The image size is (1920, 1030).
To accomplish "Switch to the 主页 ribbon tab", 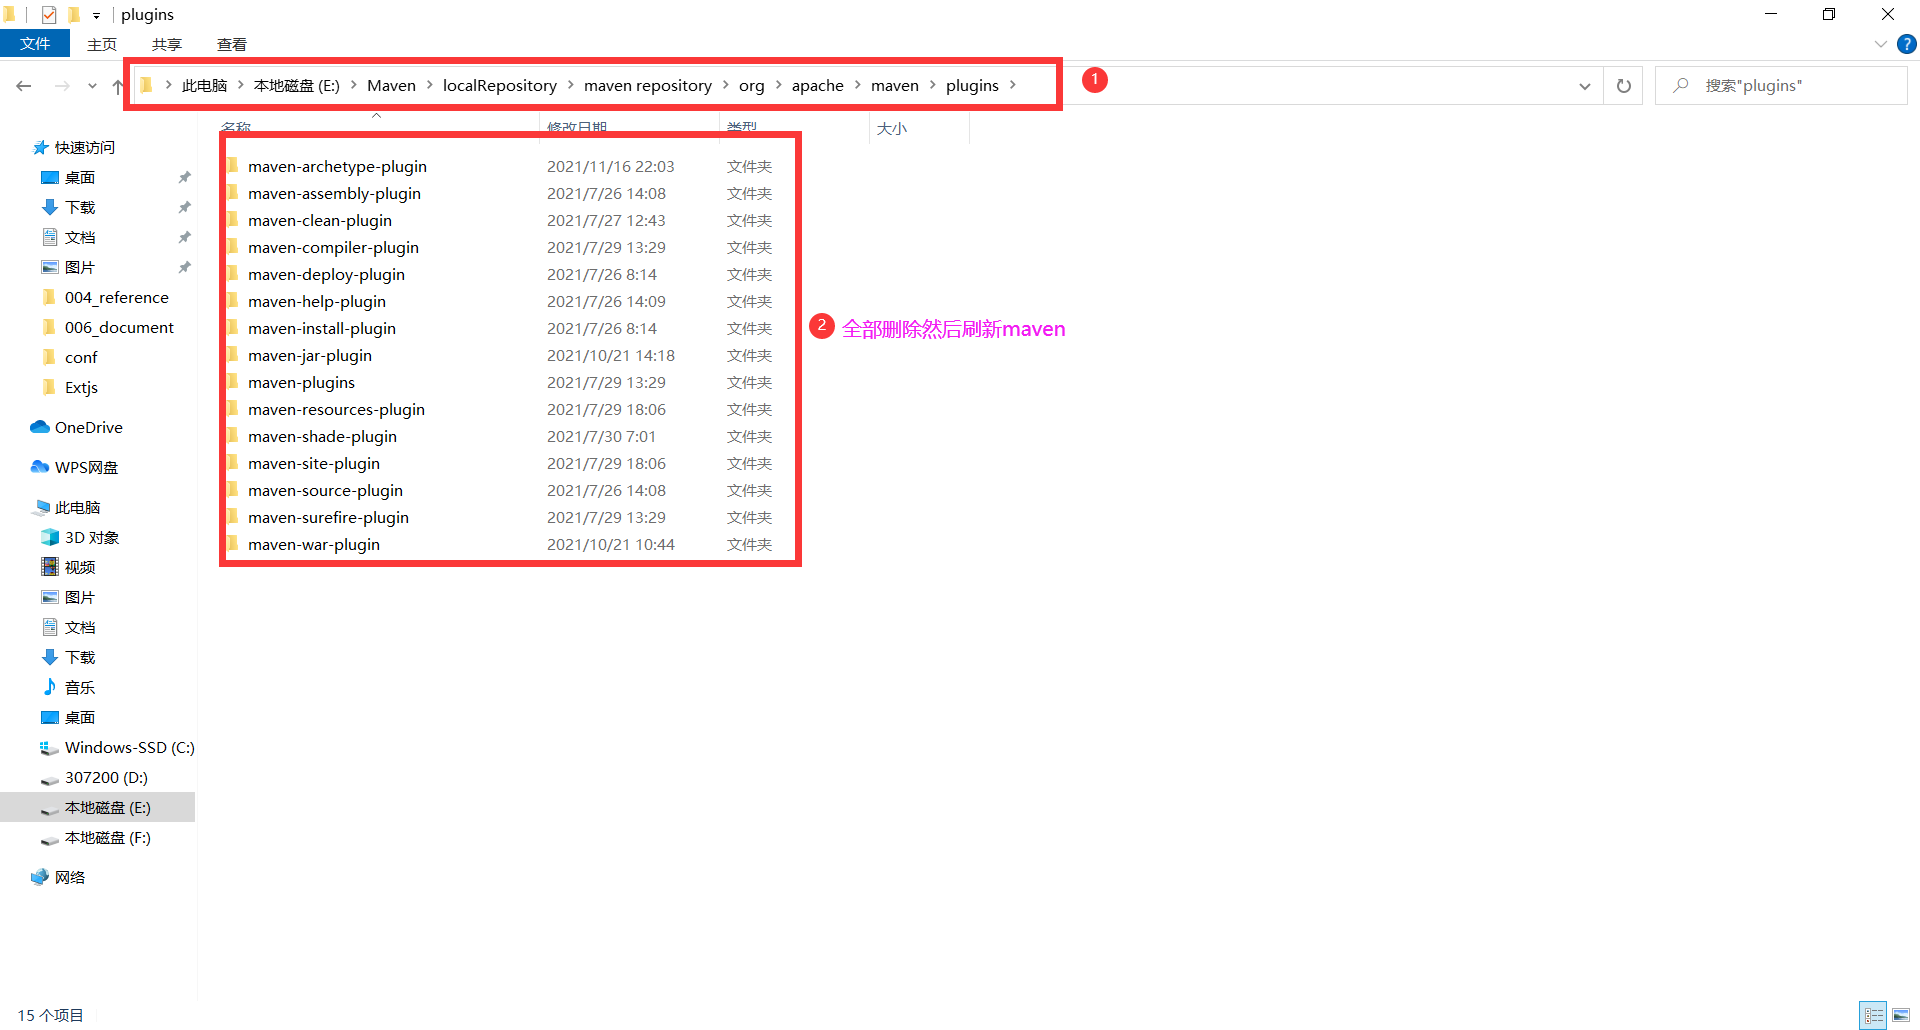I will click(x=102, y=44).
